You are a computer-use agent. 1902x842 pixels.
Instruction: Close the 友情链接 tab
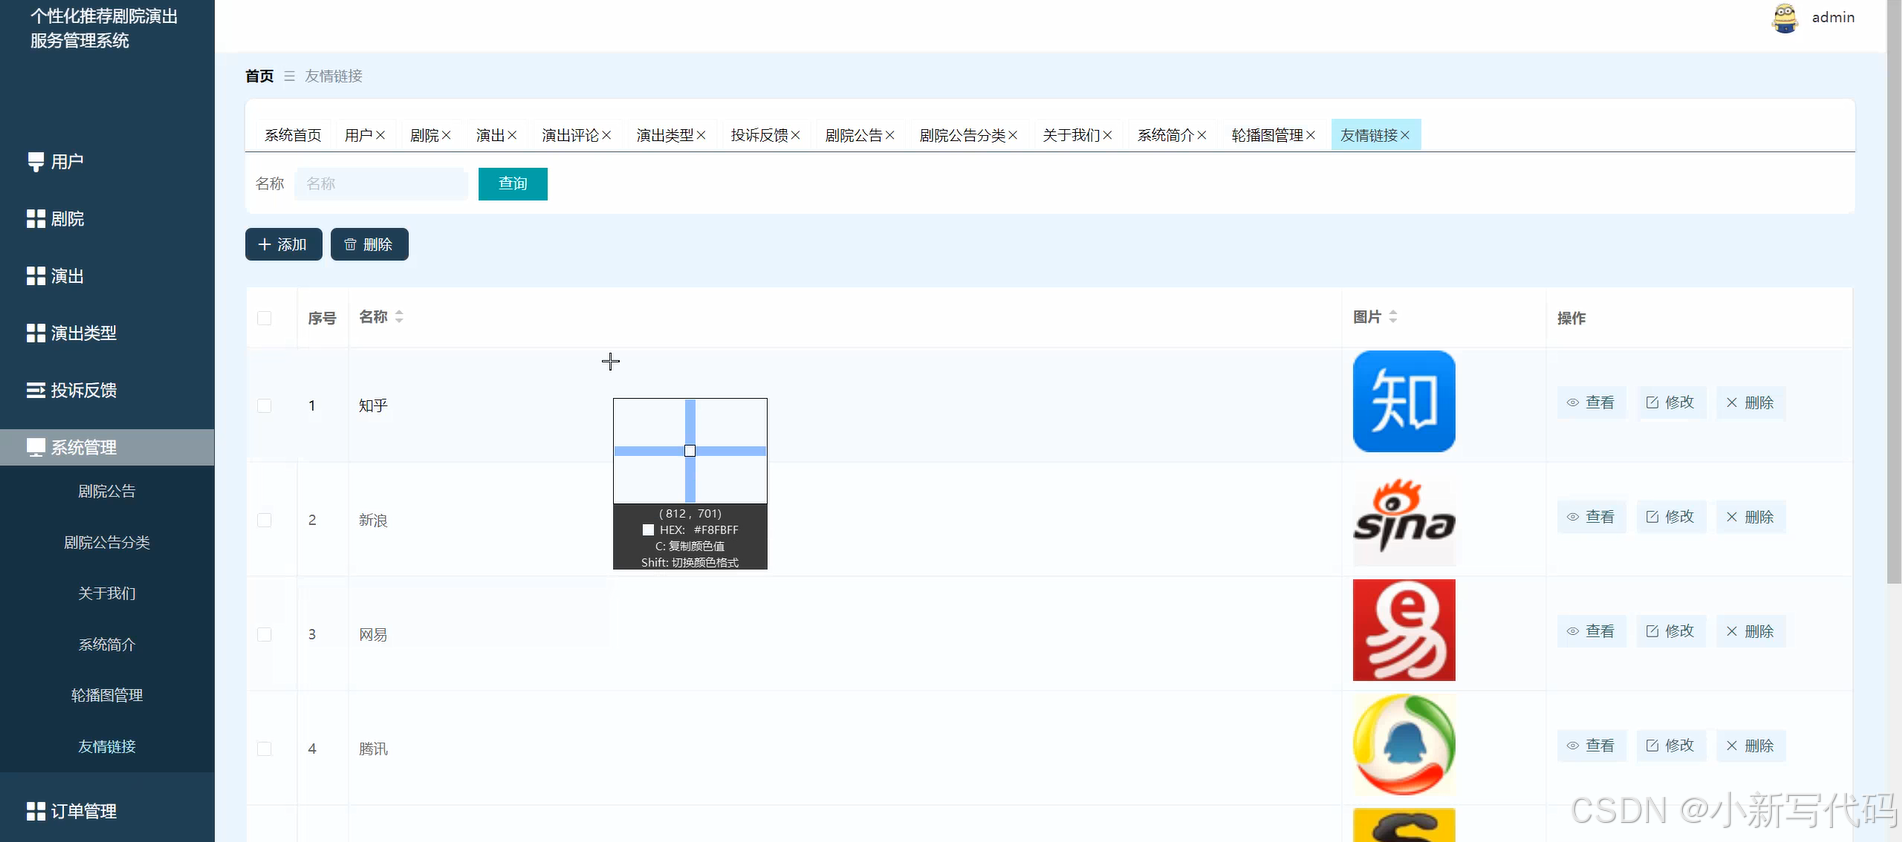pyautogui.click(x=1405, y=135)
